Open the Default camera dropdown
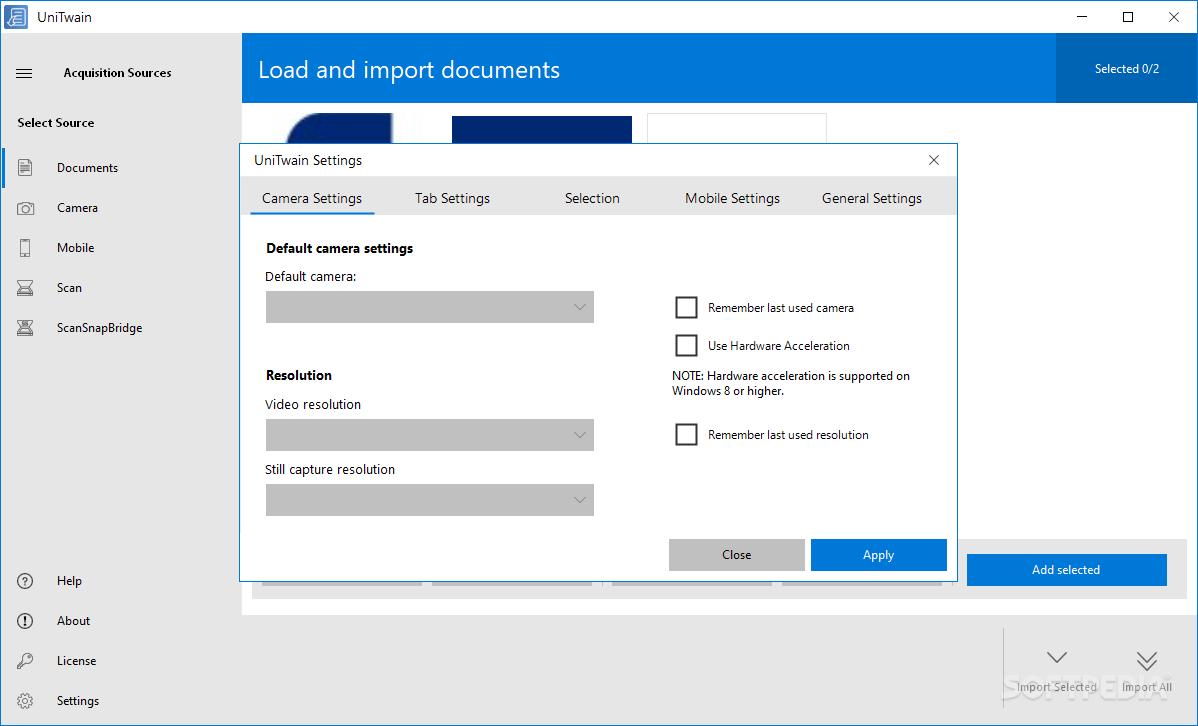 (x=429, y=306)
